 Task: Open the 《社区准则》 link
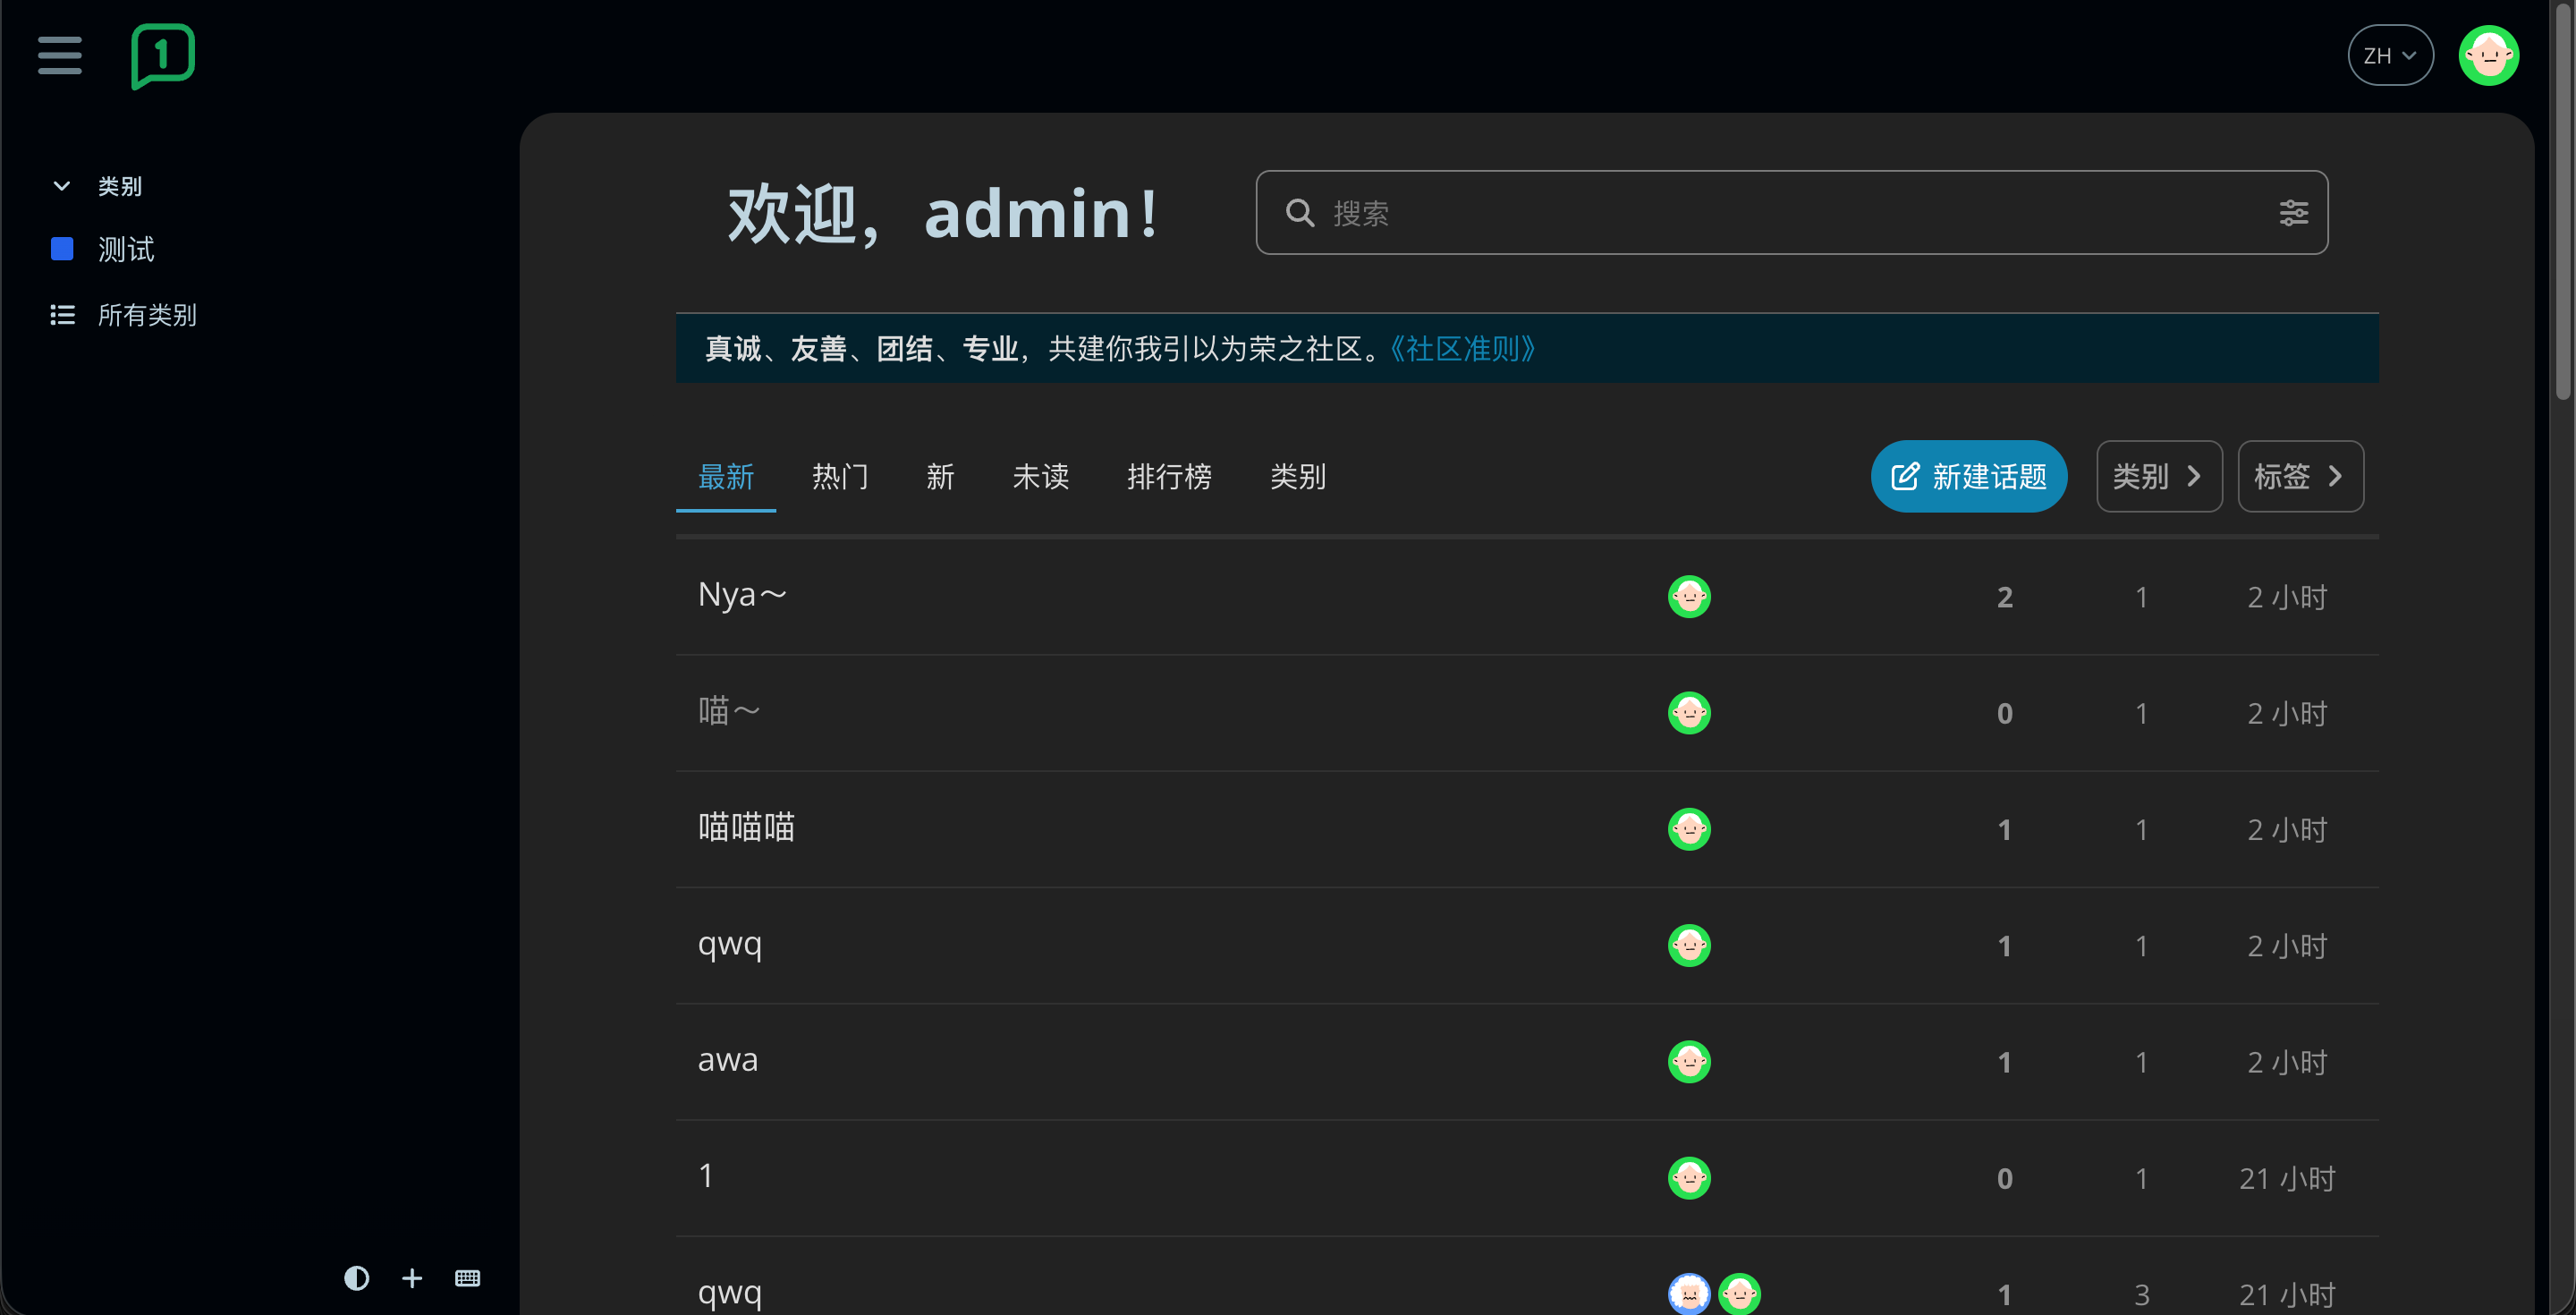click(x=1463, y=349)
